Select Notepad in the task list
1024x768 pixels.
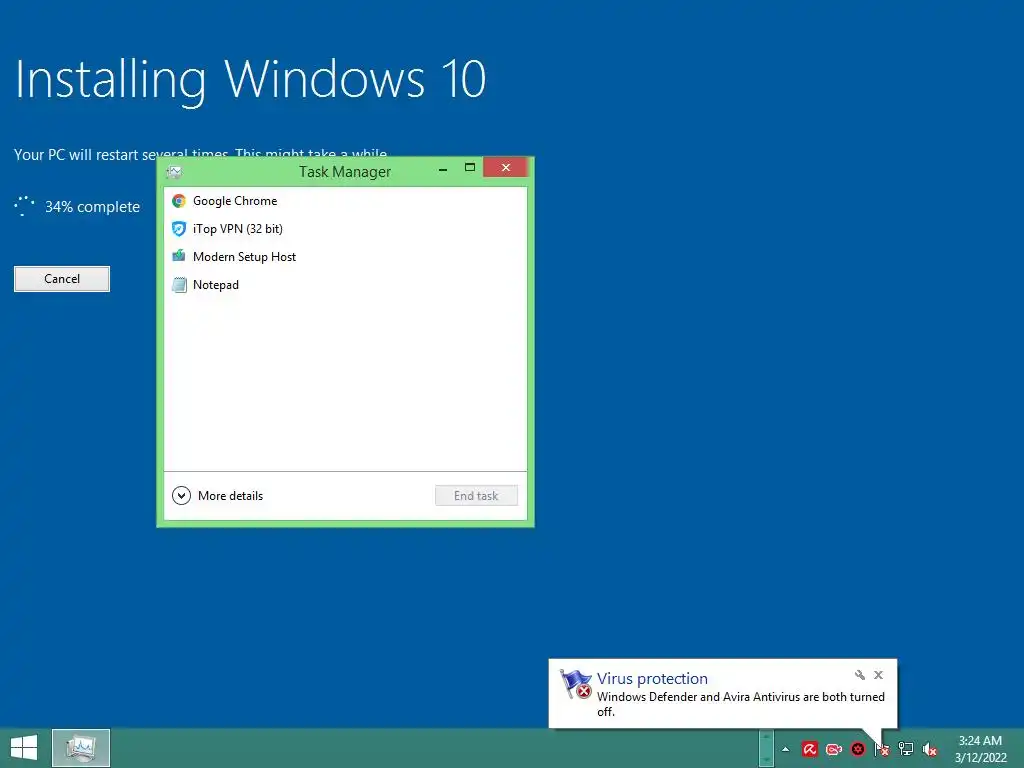pos(345,285)
